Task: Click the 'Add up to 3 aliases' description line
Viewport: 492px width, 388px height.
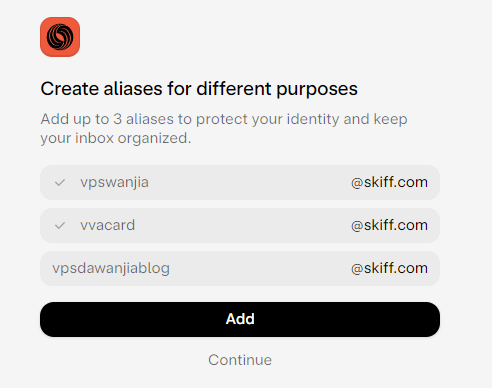Action: [224, 119]
